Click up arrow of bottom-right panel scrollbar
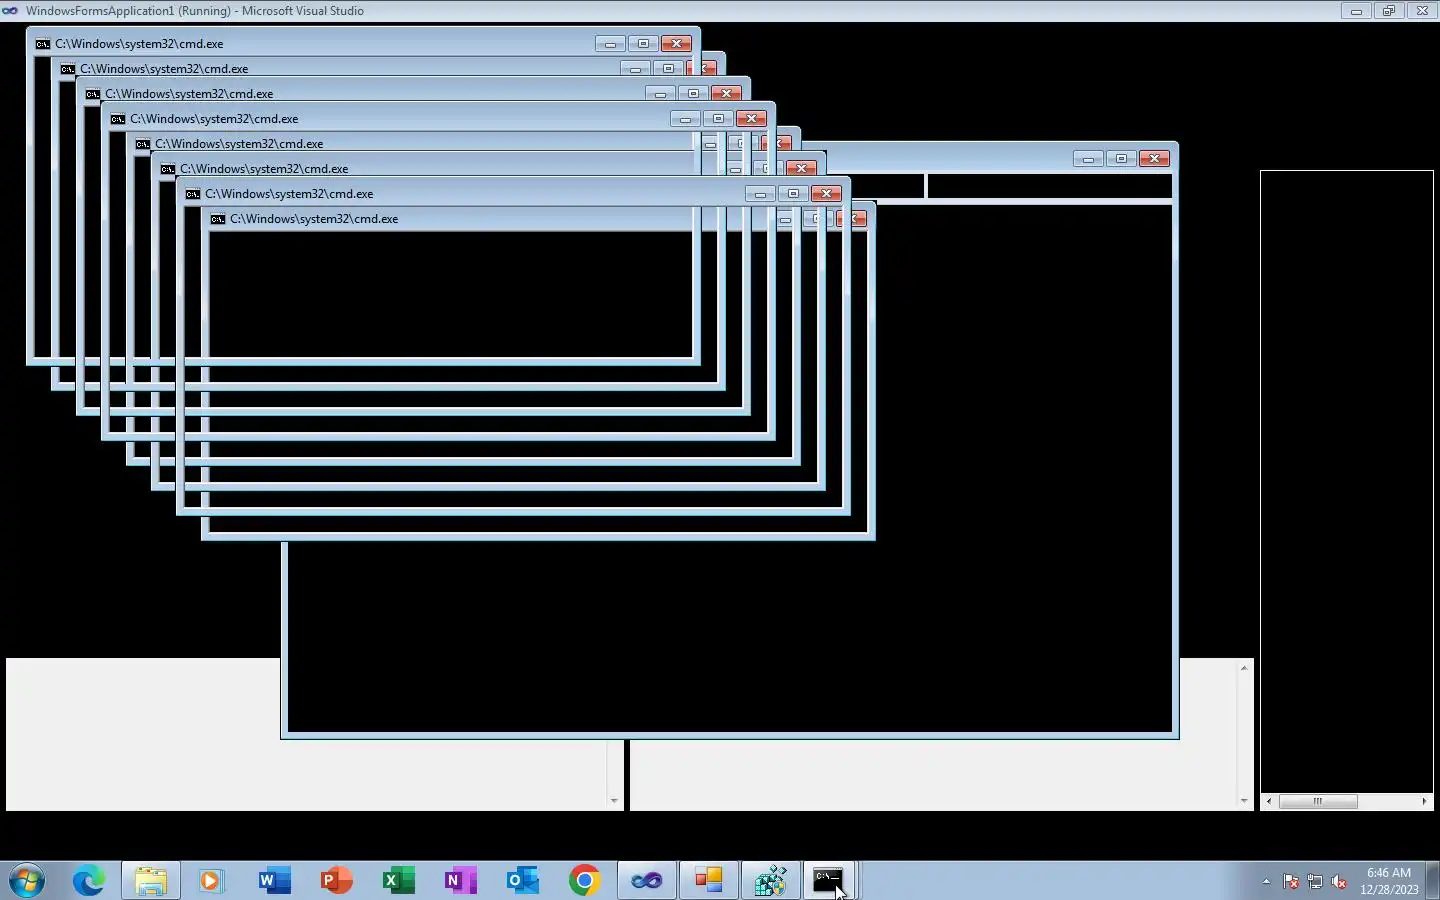Image resolution: width=1440 pixels, height=900 pixels. 1244,667
